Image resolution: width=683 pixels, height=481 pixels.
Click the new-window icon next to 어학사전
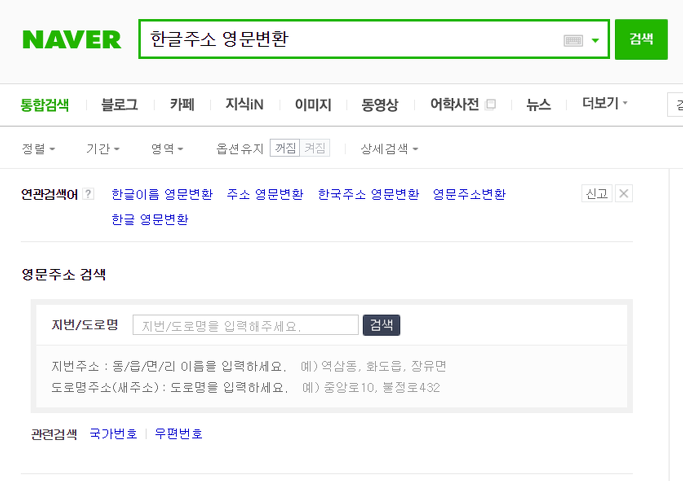point(490,105)
